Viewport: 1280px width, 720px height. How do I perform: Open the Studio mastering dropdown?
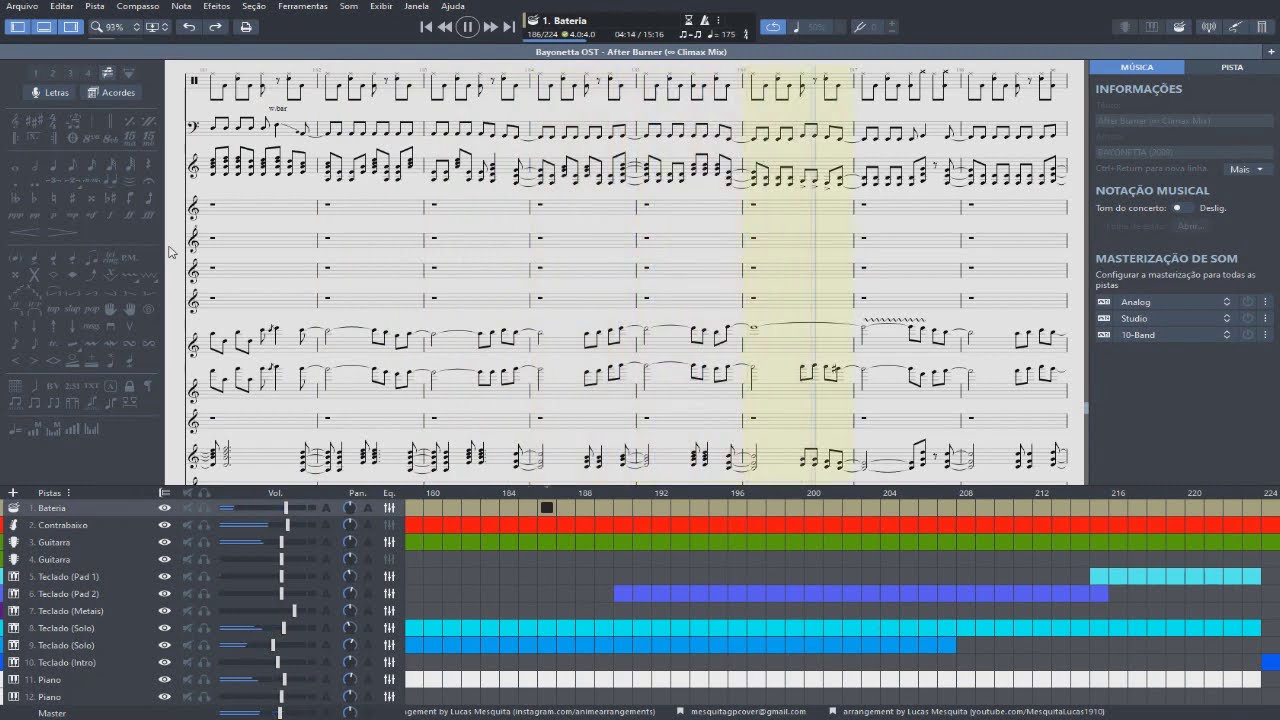tap(1174, 318)
